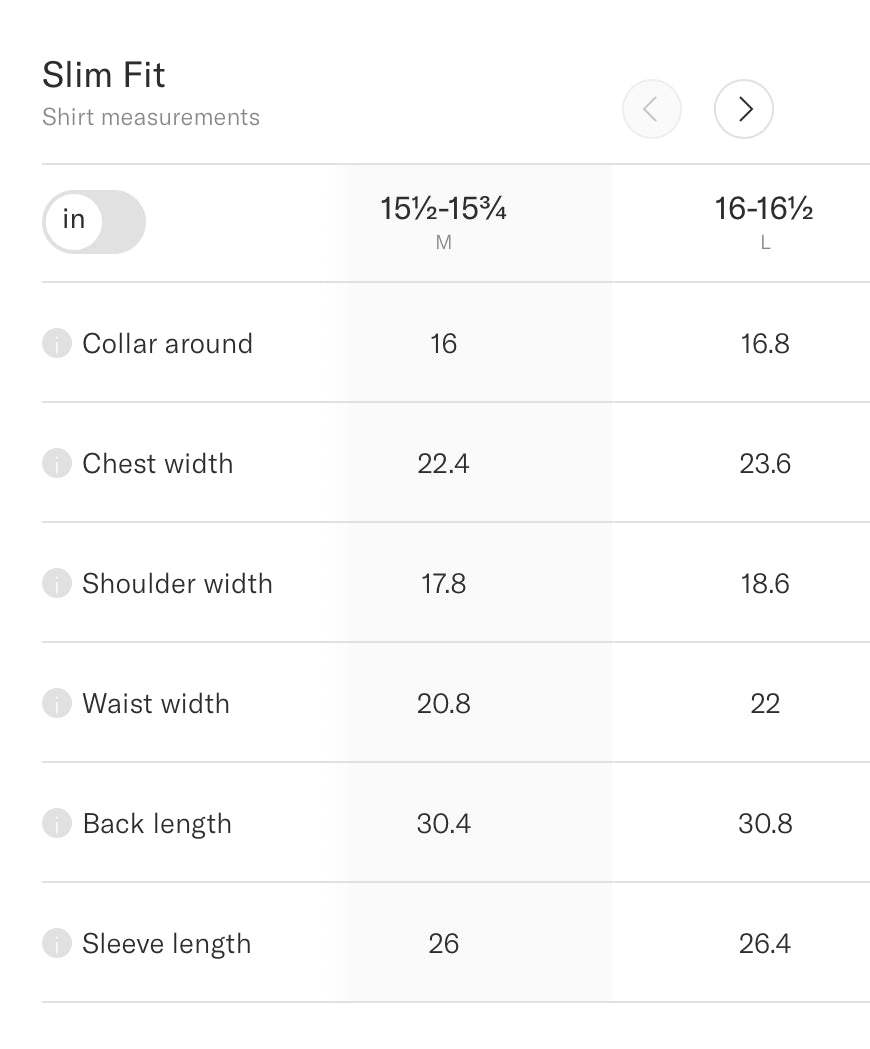Viewport: 870px width, 1049px height.
Task: Click the Waist width label
Action: [156, 704]
